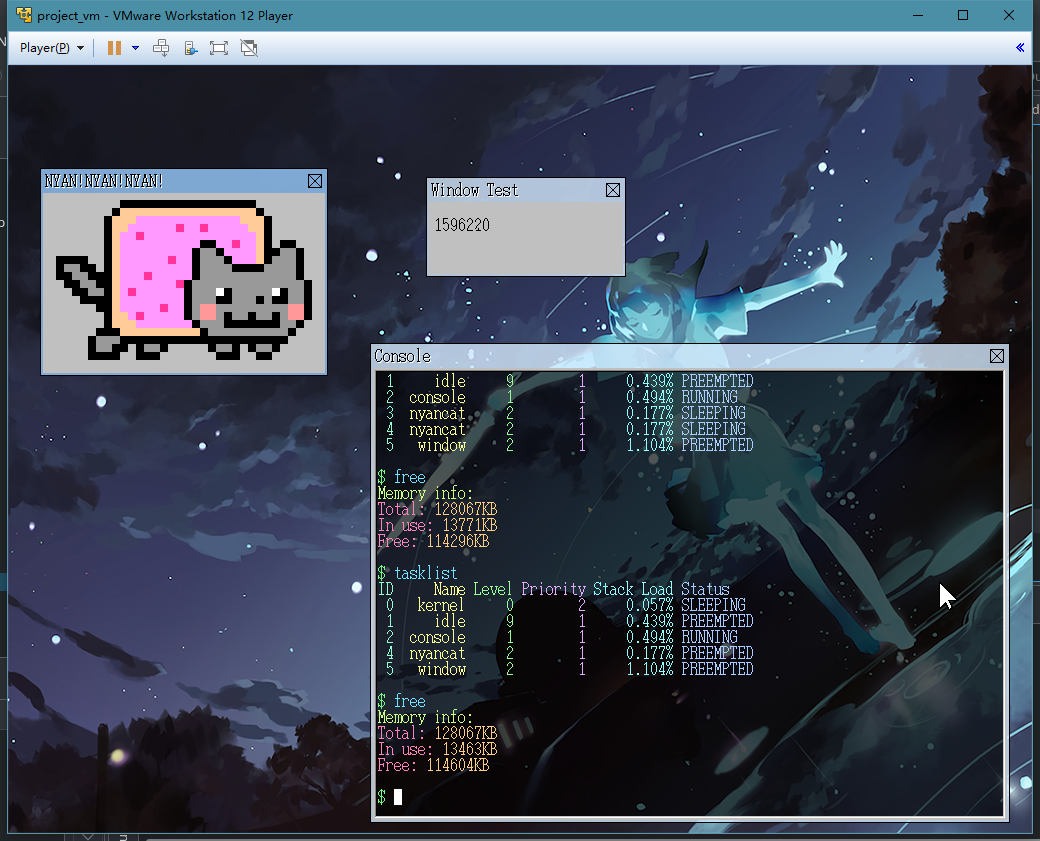Click 'In use: 13771KB' line
The width and height of the screenshot is (1040, 841).
point(437,525)
